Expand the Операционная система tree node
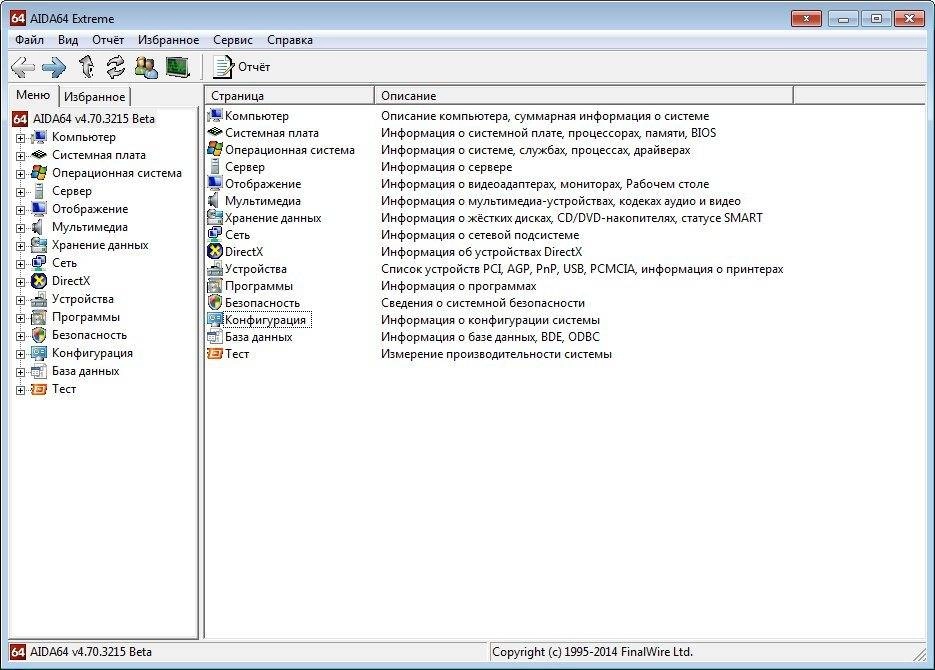Screen dimensions: 935x670 pos(20,174)
